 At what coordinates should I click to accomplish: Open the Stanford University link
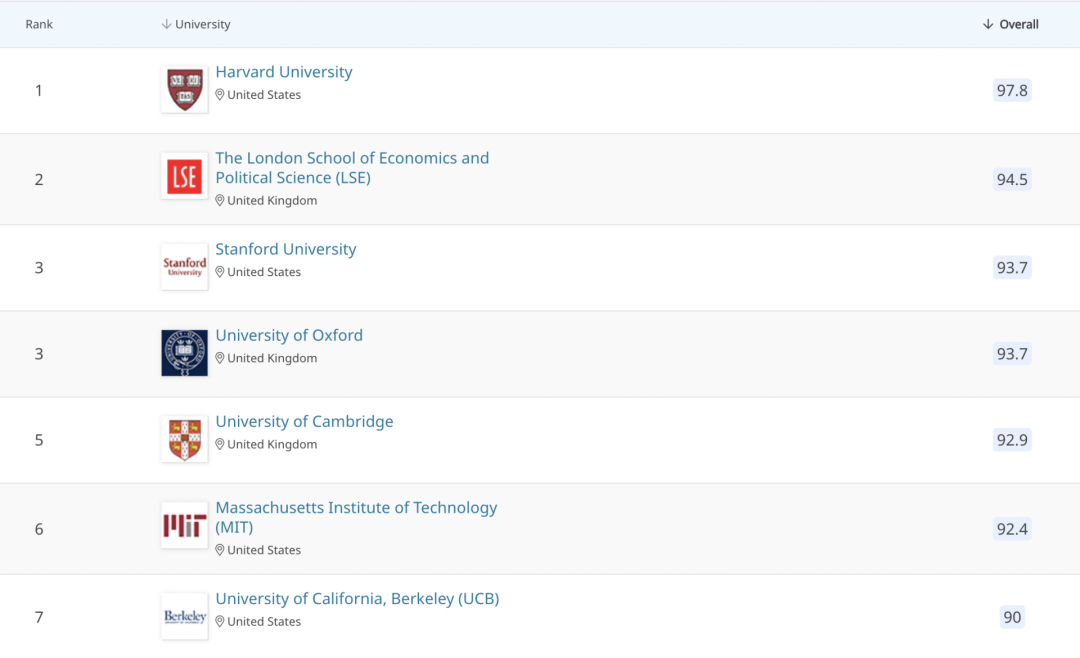point(286,249)
